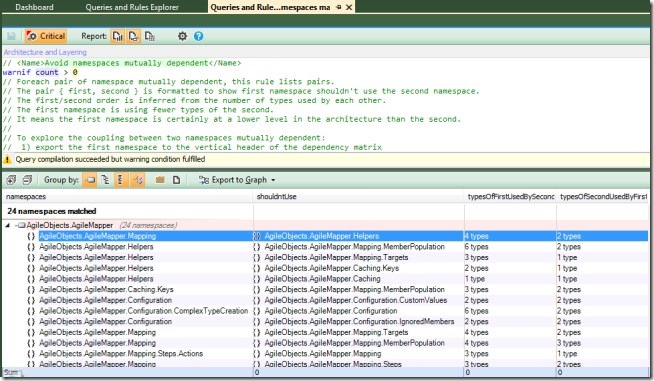Click the warning triangle icon
Screen dimensions: 654x381
click(8, 159)
